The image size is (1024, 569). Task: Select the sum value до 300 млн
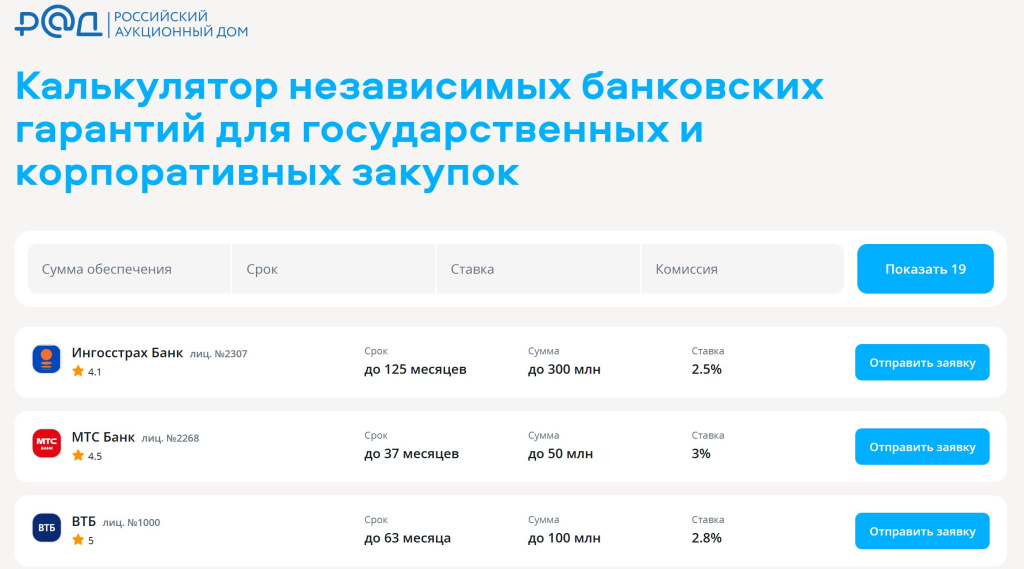pos(564,370)
